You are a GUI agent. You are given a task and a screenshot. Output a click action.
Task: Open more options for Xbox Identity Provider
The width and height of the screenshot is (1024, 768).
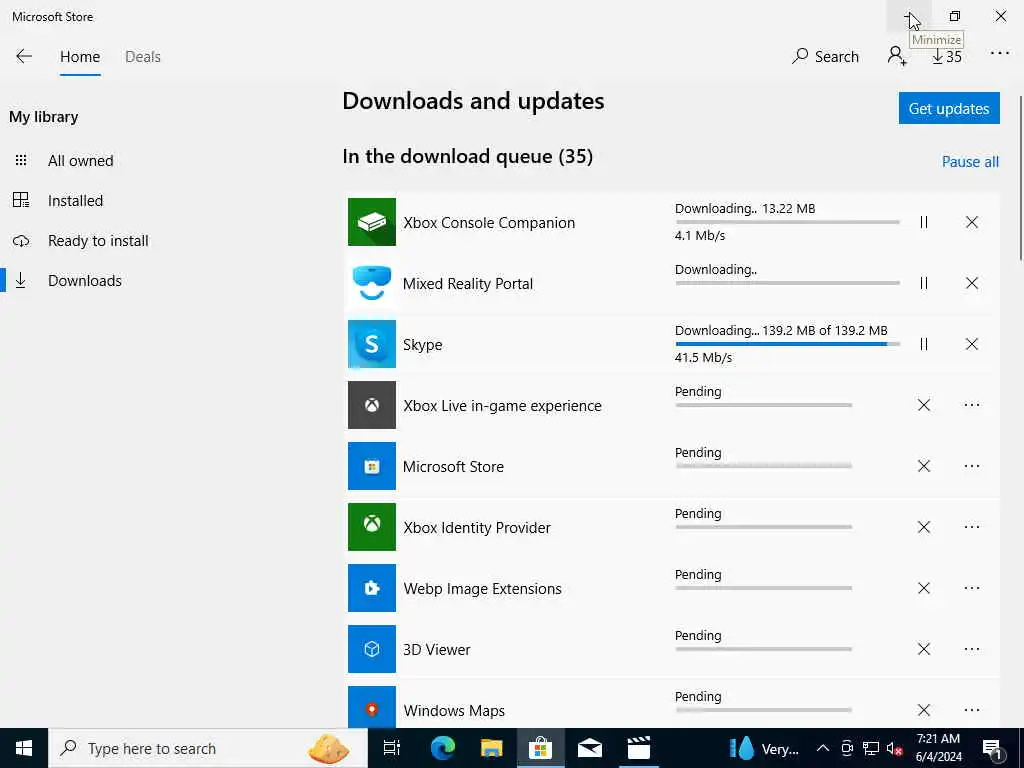[972, 527]
